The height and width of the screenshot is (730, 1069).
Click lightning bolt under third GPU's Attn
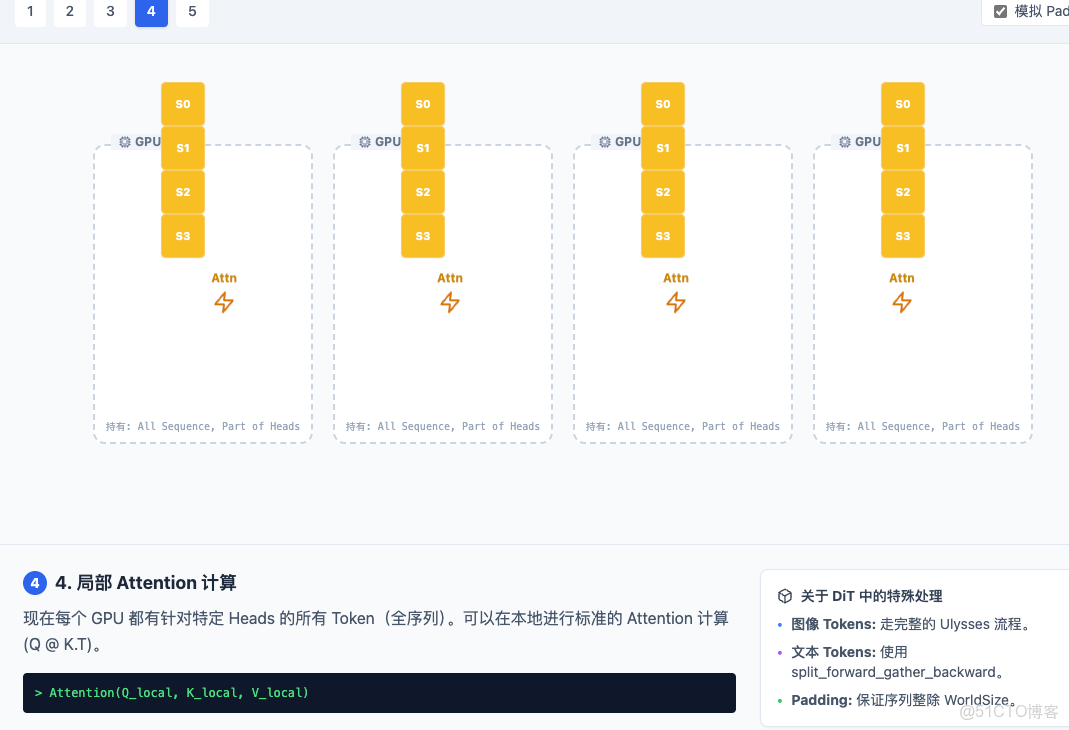[676, 302]
